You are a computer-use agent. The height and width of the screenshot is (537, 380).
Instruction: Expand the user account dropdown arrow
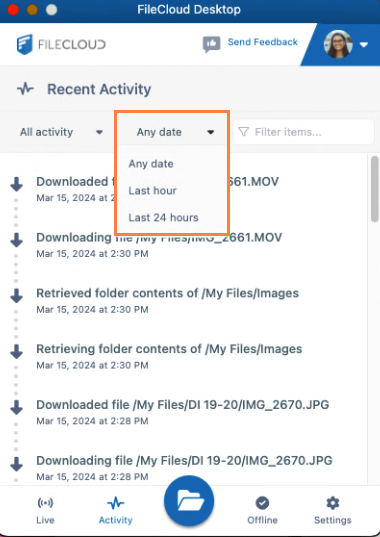tap(364, 45)
